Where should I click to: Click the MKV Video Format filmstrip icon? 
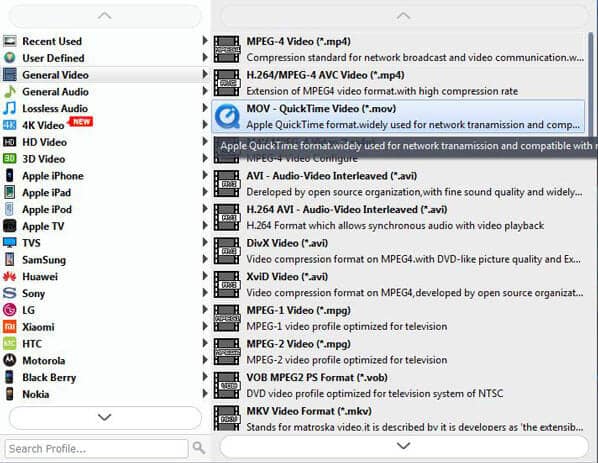227,418
